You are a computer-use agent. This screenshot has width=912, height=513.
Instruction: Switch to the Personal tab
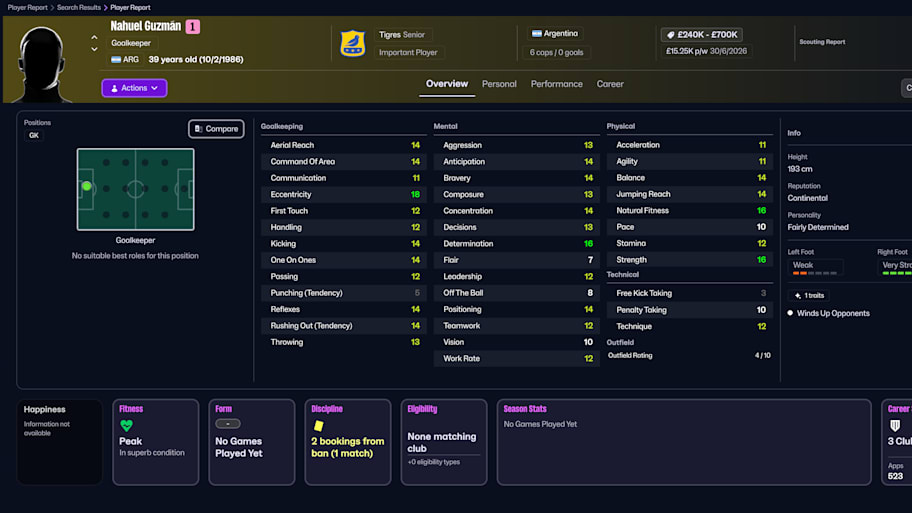(499, 84)
